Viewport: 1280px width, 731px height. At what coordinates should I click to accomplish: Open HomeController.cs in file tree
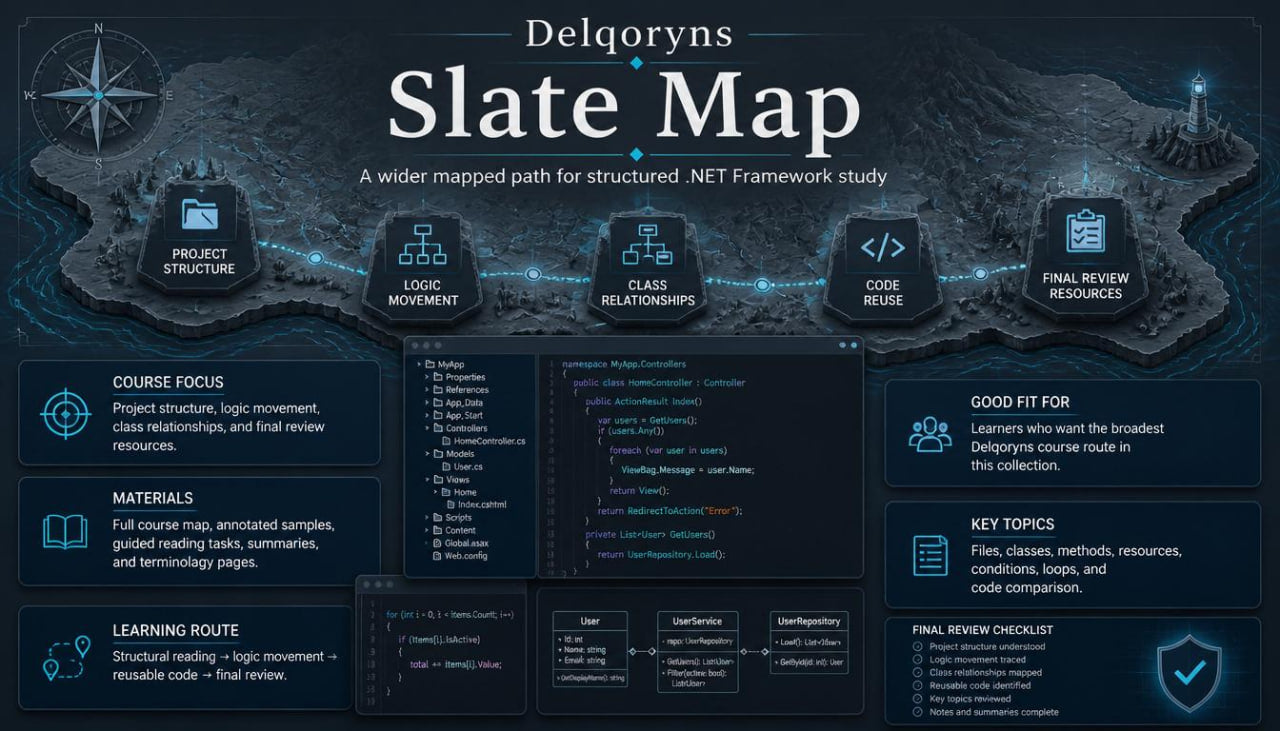[482, 441]
